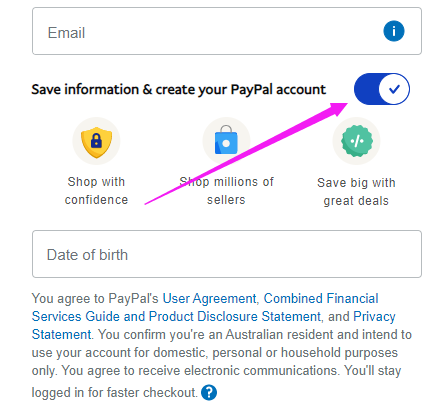
Task: Click the Australian resident confirmation sentence
Action: [x=222, y=352]
